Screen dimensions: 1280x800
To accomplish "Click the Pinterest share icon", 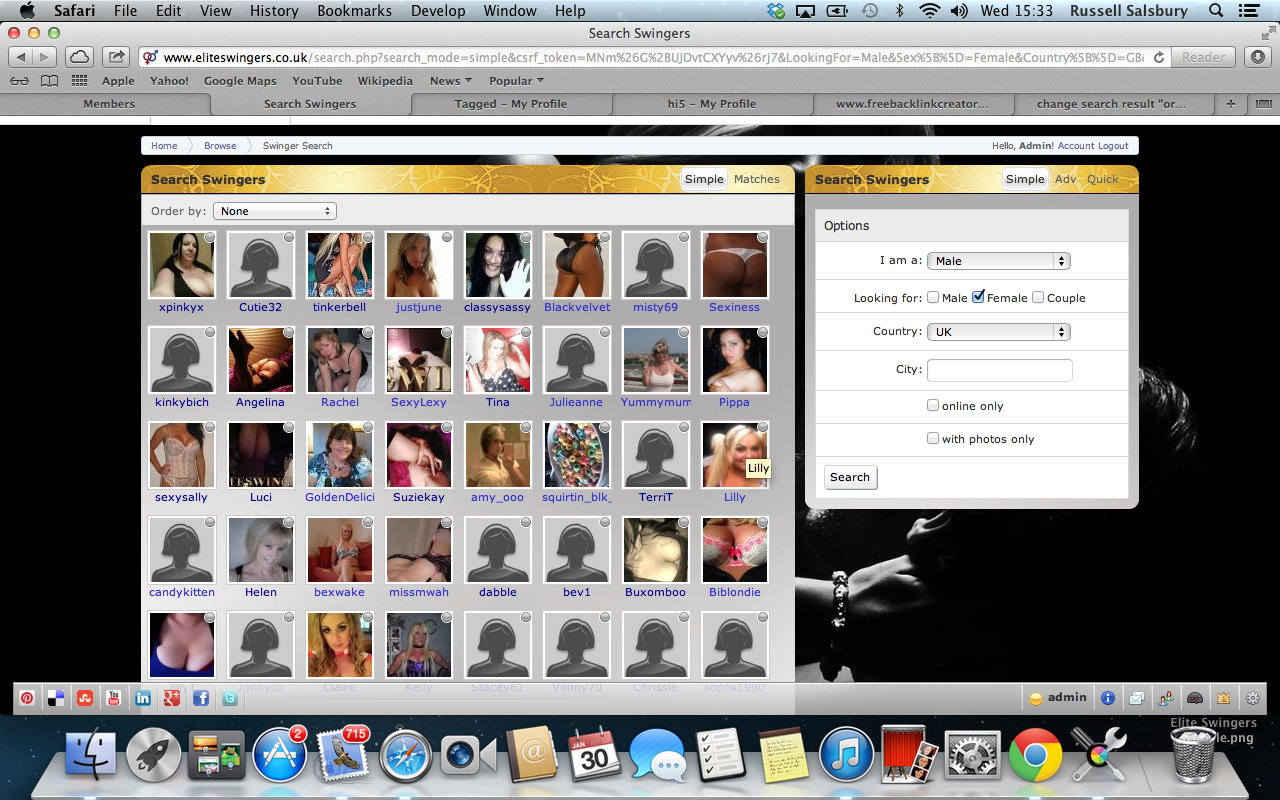I will point(27,698).
